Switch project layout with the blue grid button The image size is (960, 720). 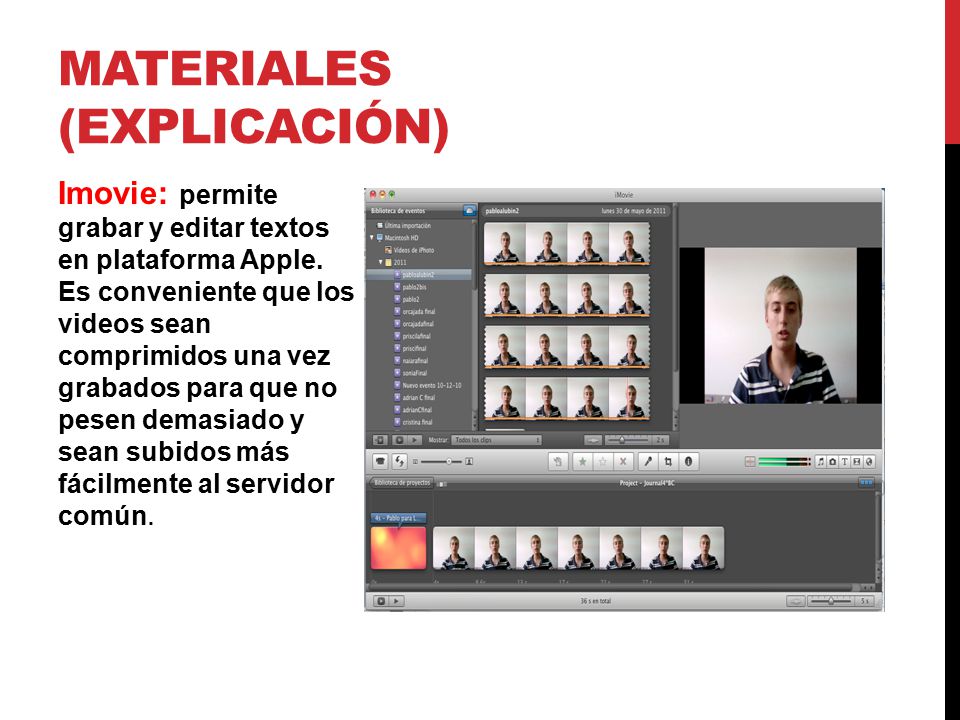866,483
